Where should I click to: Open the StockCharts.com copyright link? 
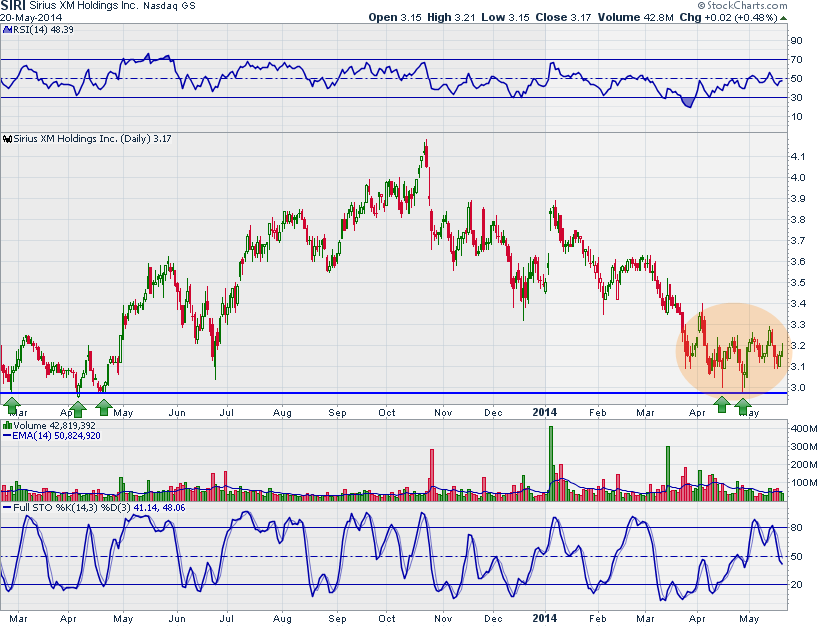[742, 6]
